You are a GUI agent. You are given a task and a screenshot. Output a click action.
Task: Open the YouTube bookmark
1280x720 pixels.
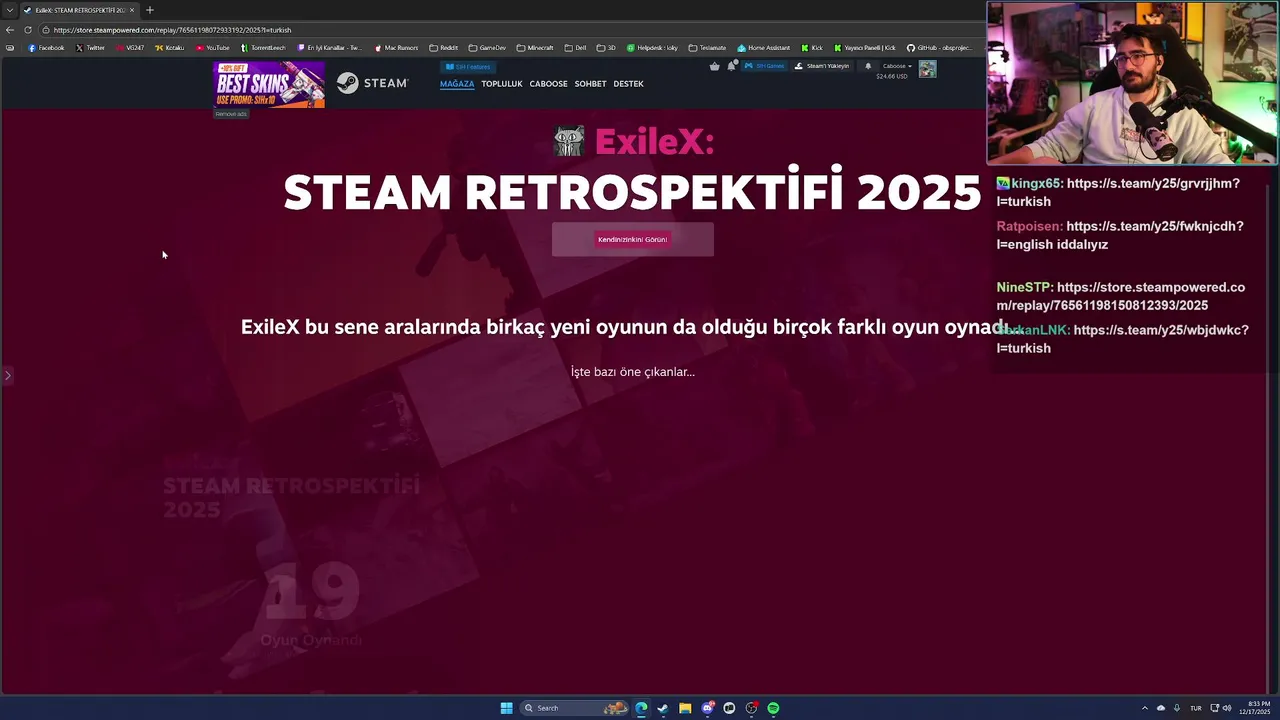click(x=213, y=48)
